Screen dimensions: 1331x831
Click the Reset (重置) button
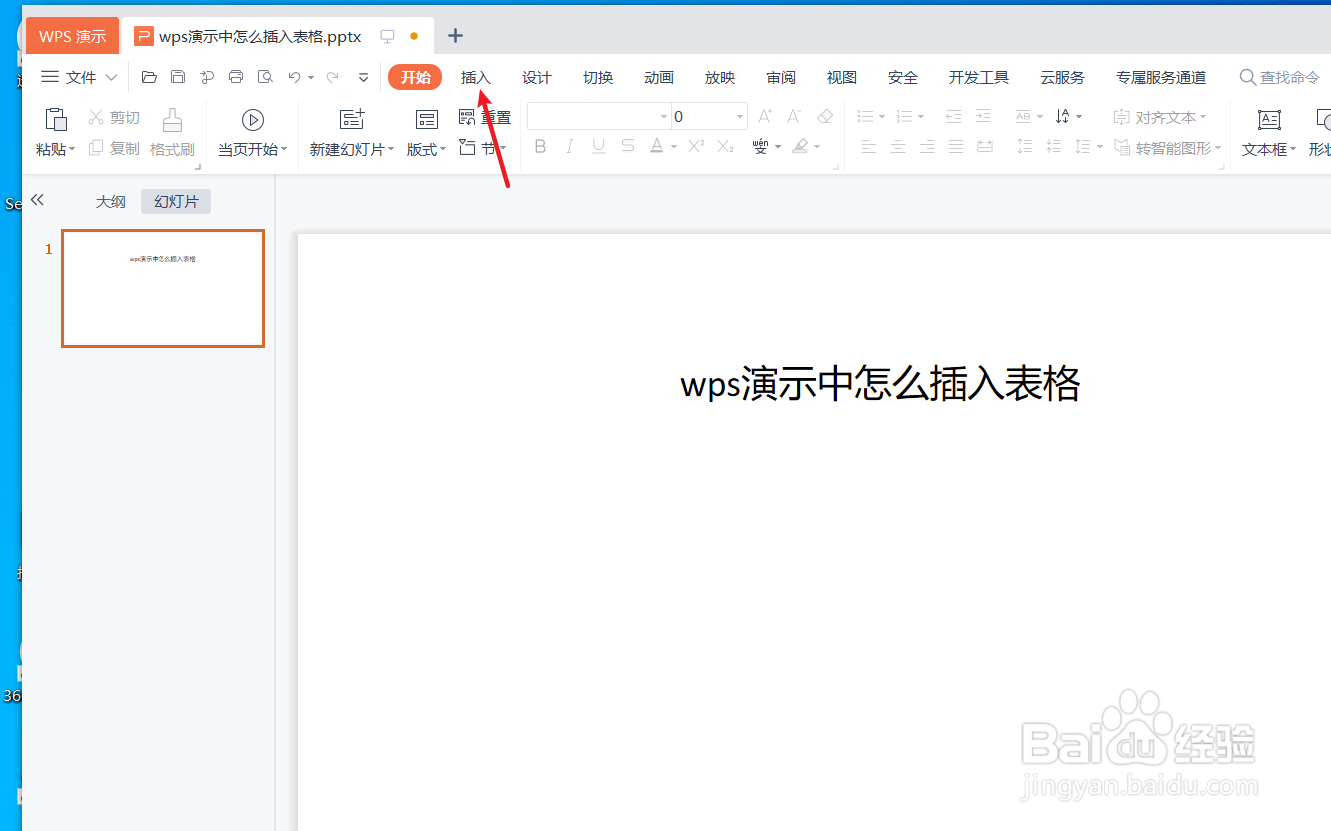(x=485, y=118)
